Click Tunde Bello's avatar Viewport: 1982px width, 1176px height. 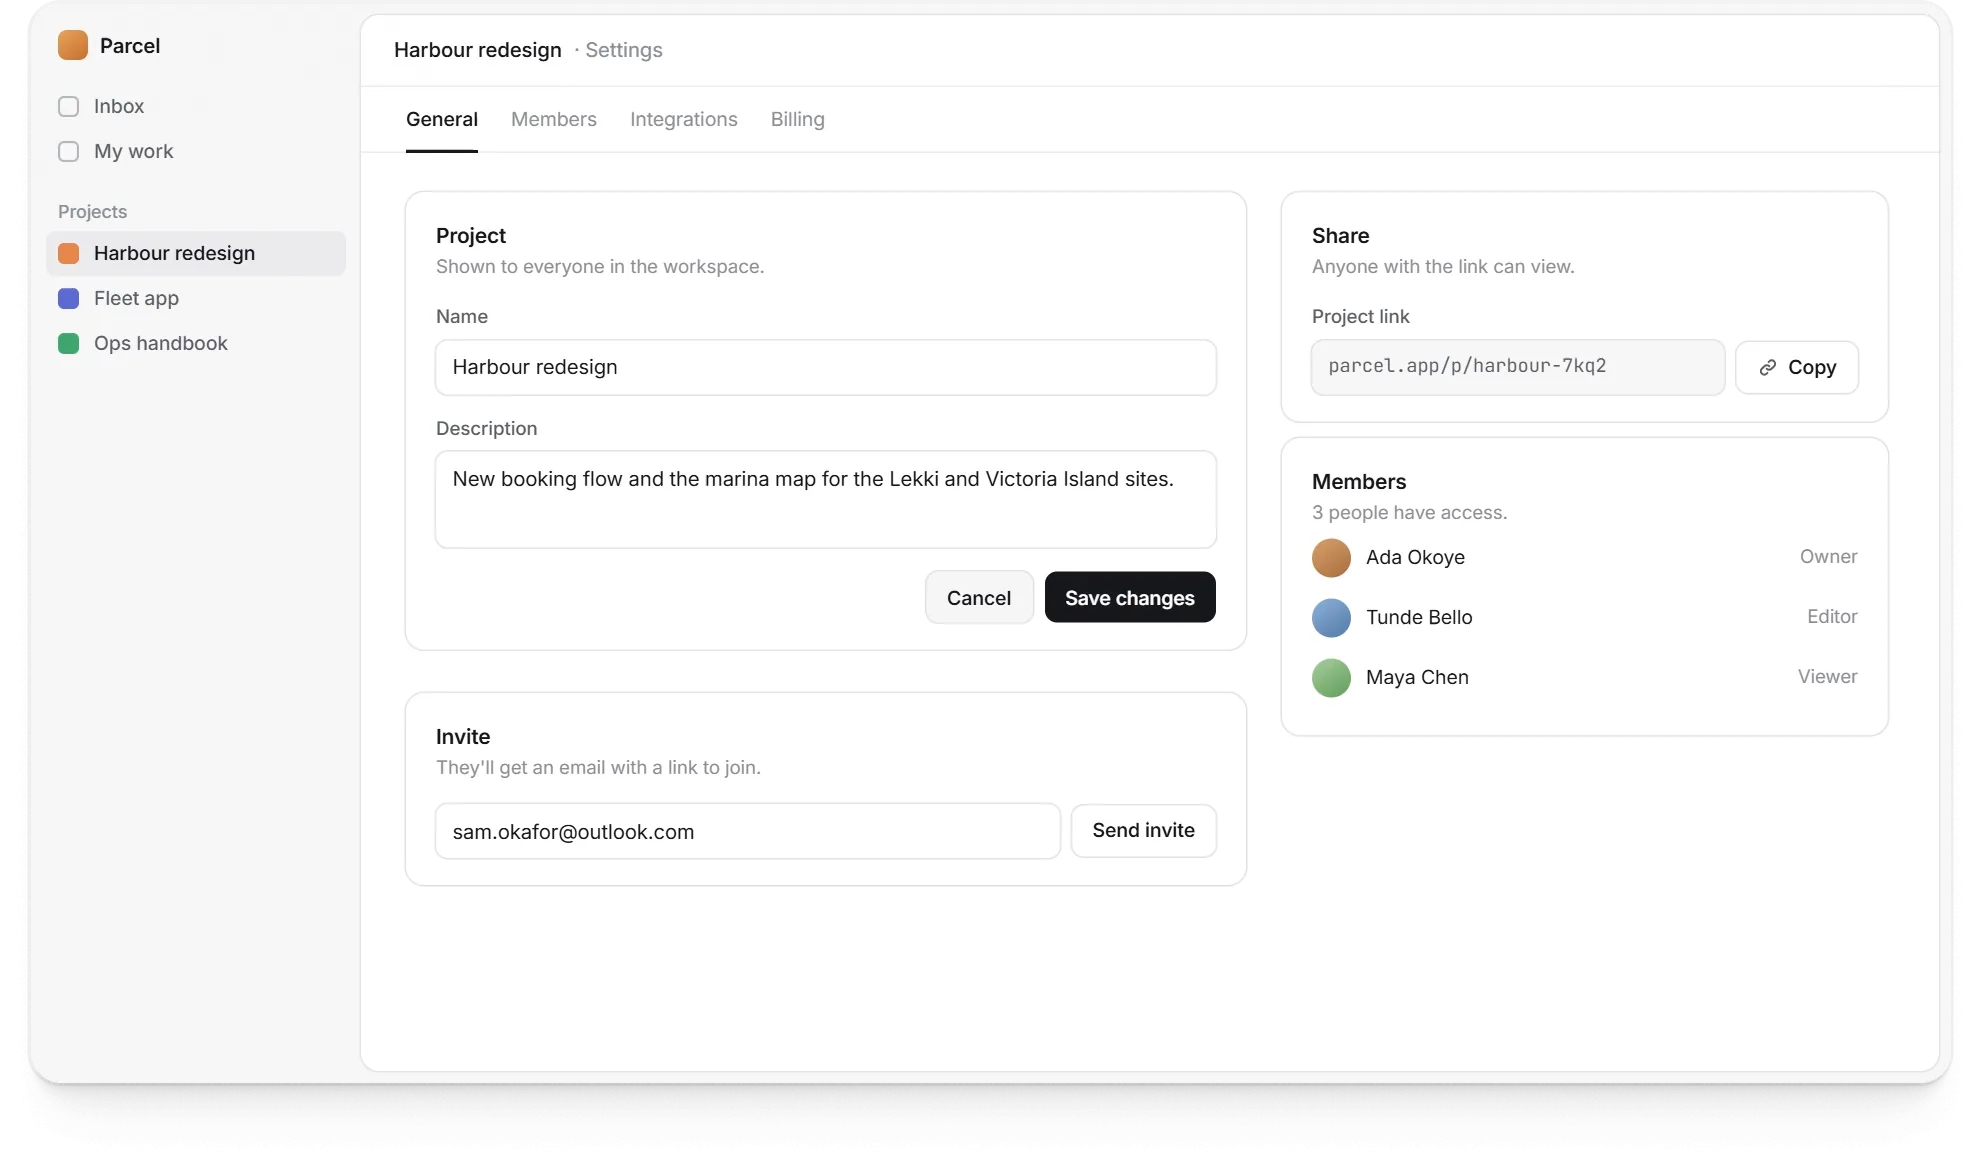1331,617
